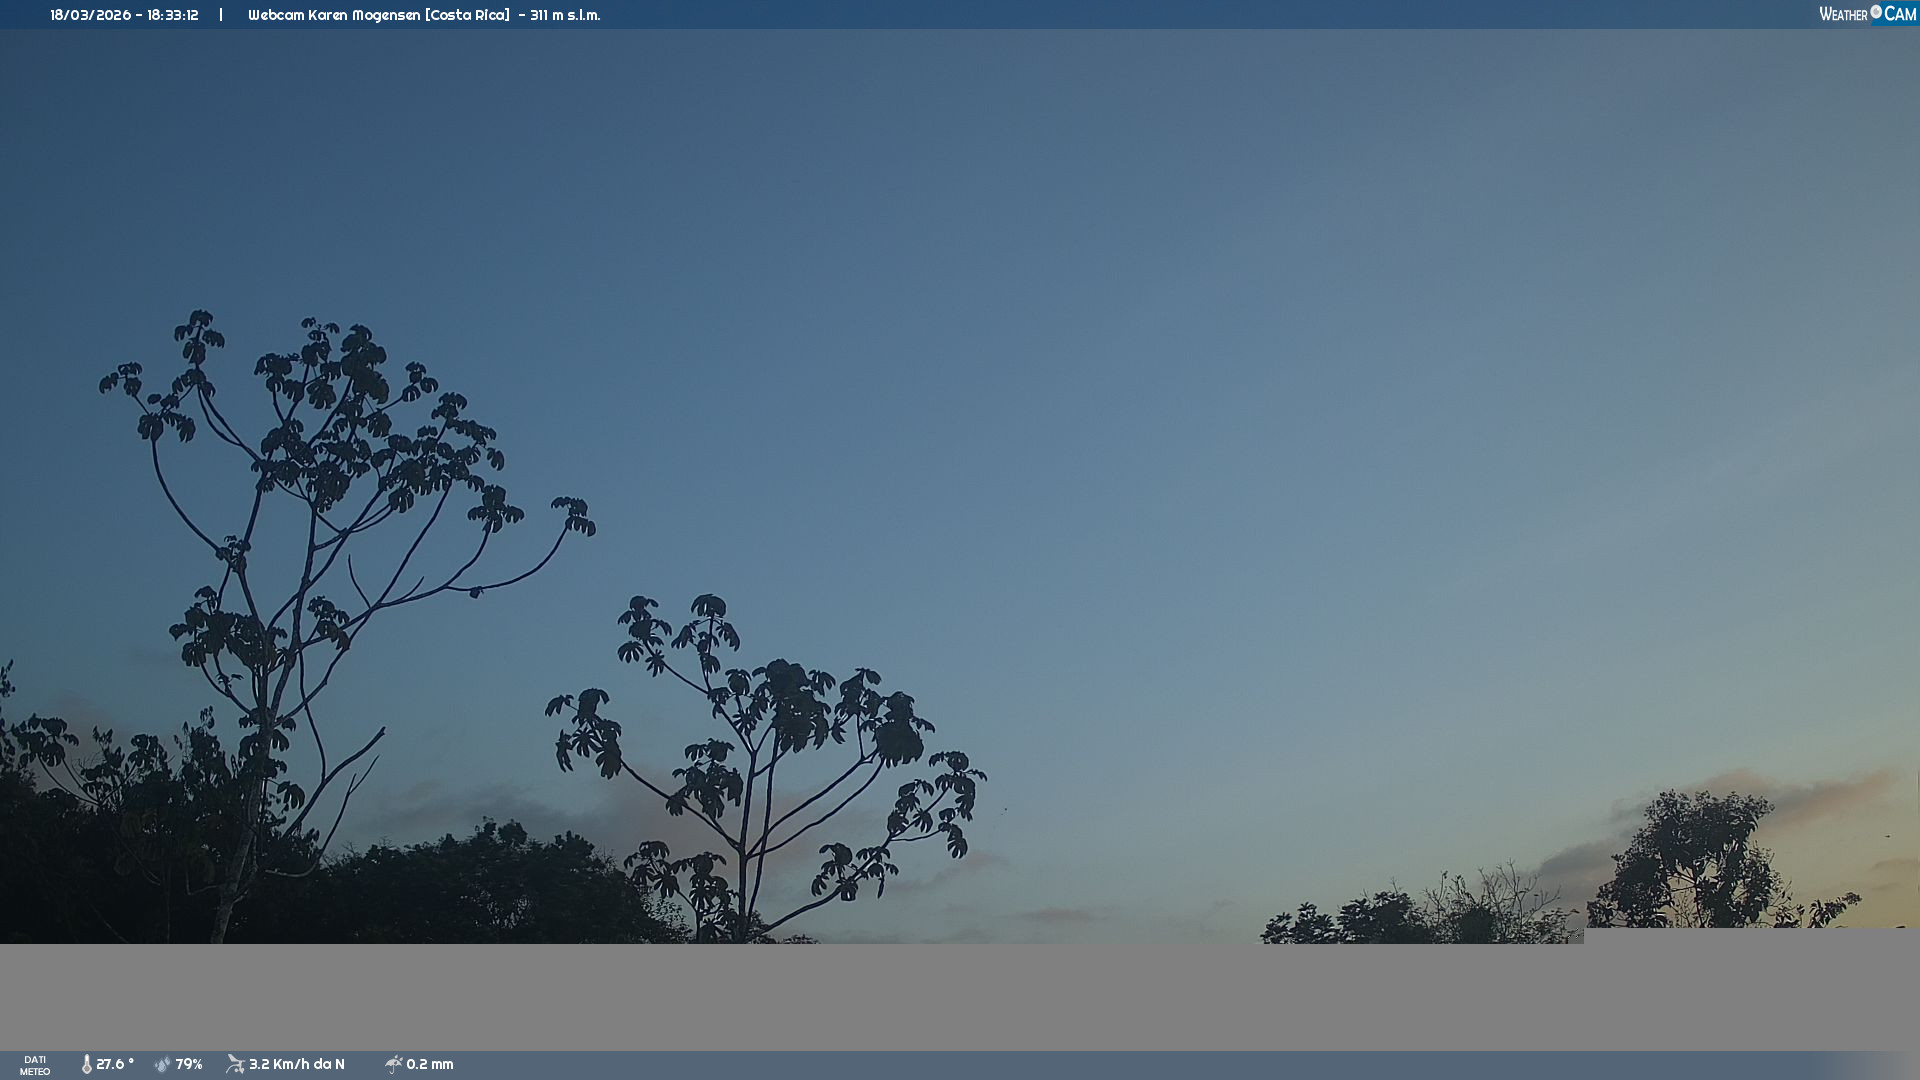This screenshot has width=1920, height=1080.
Task: Click the 311 m s.l.m. altitude text
Action: click(x=565, y=15)
